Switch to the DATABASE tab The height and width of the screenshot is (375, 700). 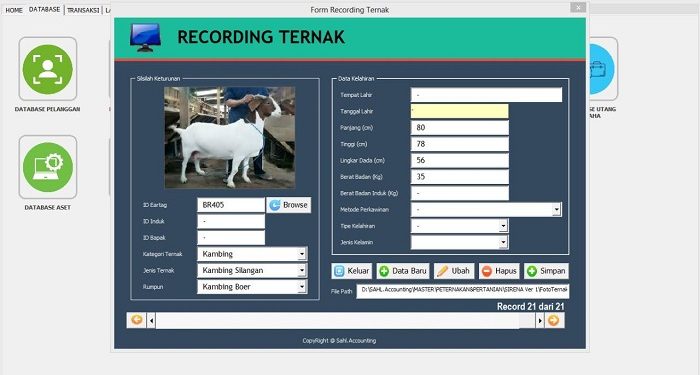(x=44, y=9)
